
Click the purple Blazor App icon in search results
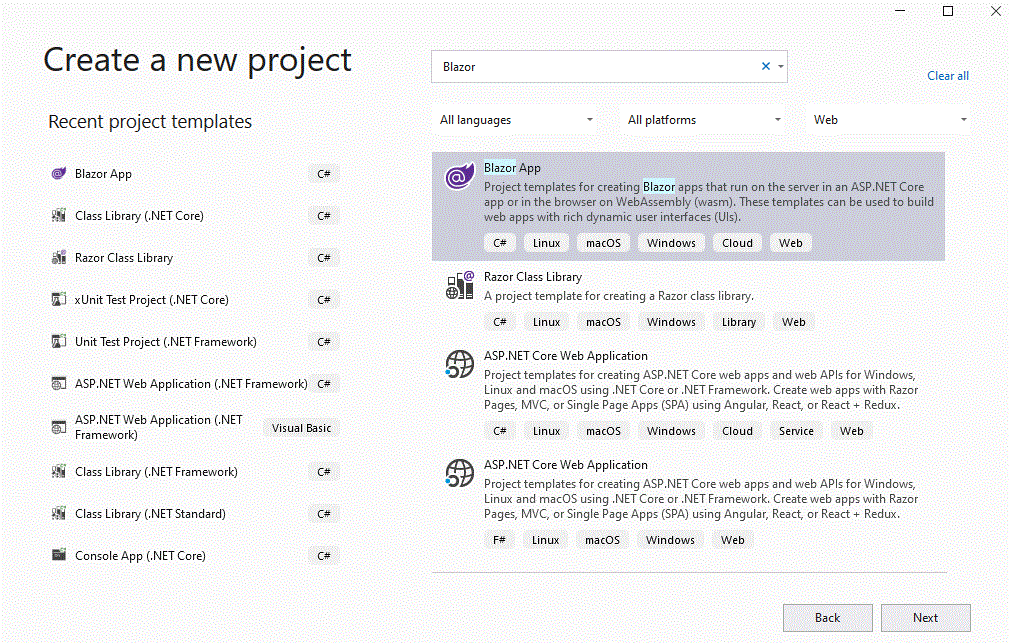(459, 176)
